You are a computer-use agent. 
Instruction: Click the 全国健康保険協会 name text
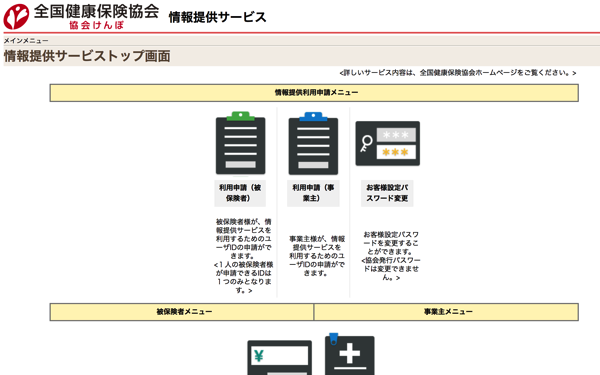pyautogui.click(x=96, y=11)
